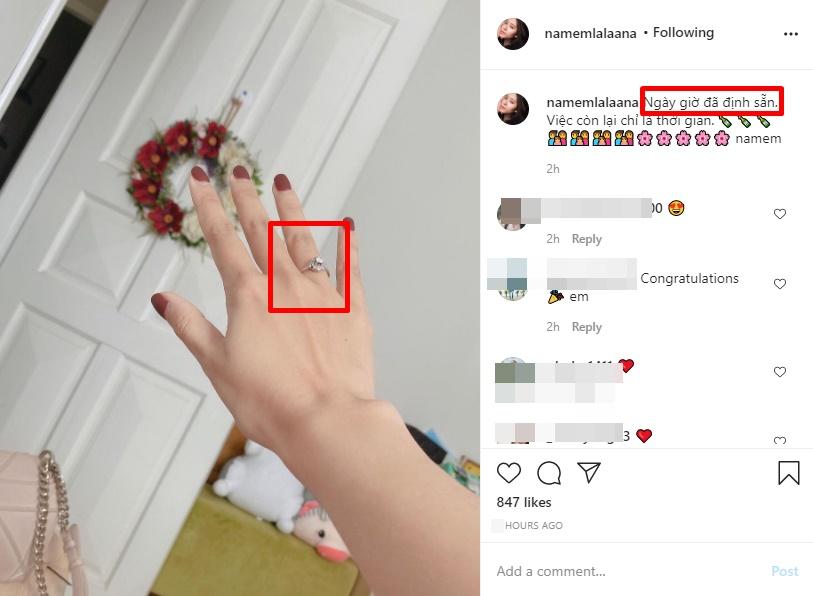Reply to the first comment
The height and width of the screenshot is (596, 813).
(x=586, y=239)
